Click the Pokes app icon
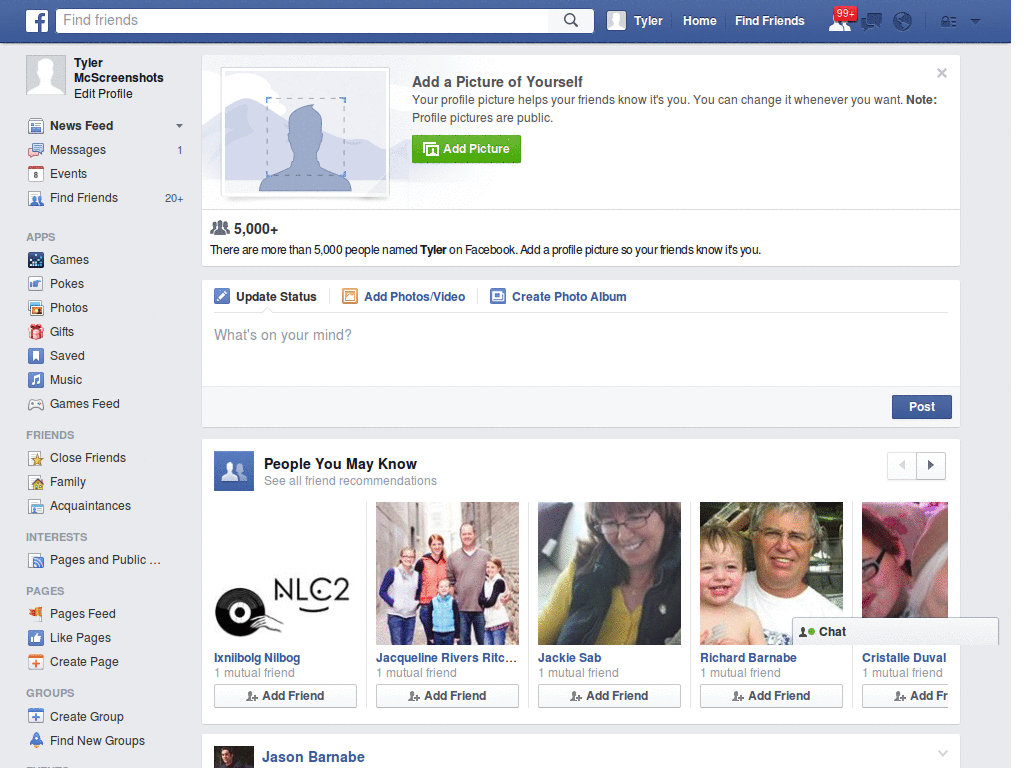Image resolution: width=1024 pixels, height=768 pixels. click(36, 284)
